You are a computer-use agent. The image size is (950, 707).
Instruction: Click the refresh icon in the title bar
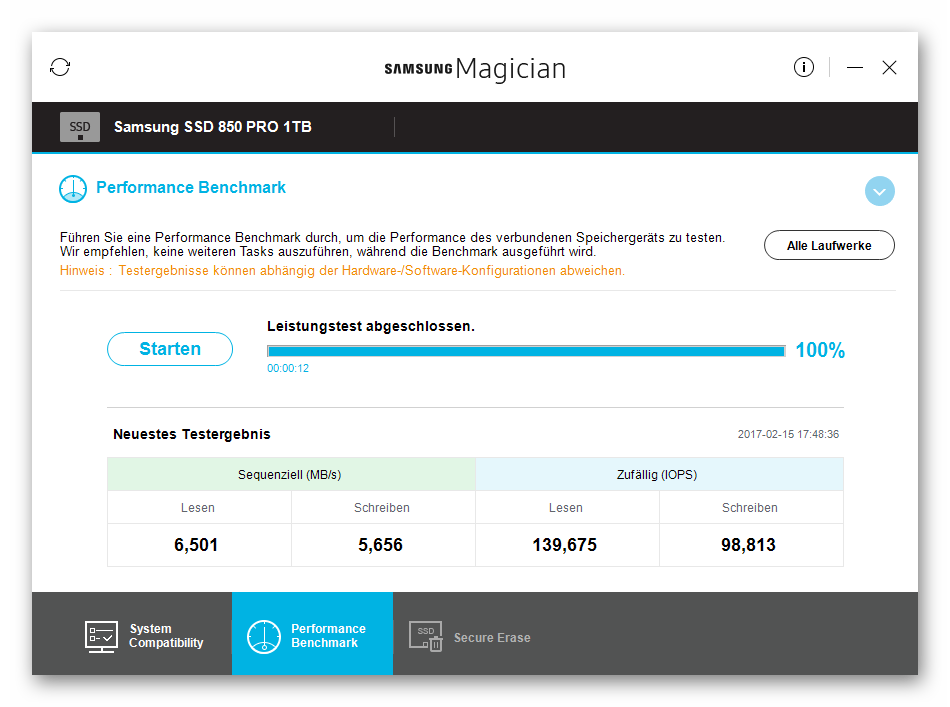pos(60,67)
